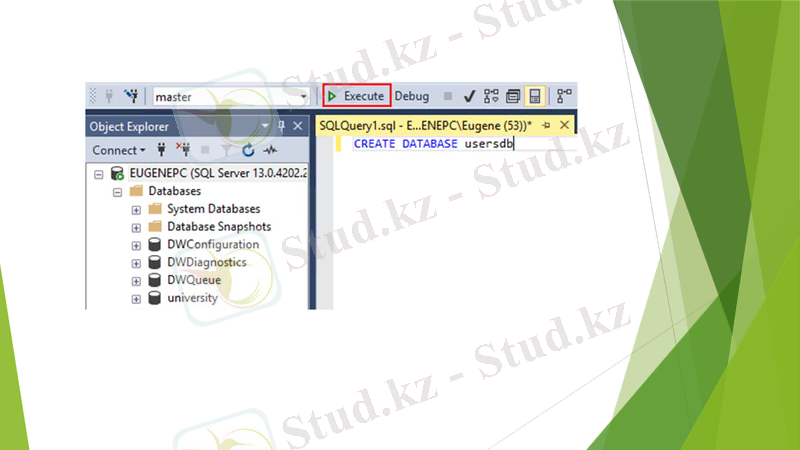Screen dimensions: 800x450
Task: Click the Parse checkmark icon in toolbar
Action: pos(469,96)
